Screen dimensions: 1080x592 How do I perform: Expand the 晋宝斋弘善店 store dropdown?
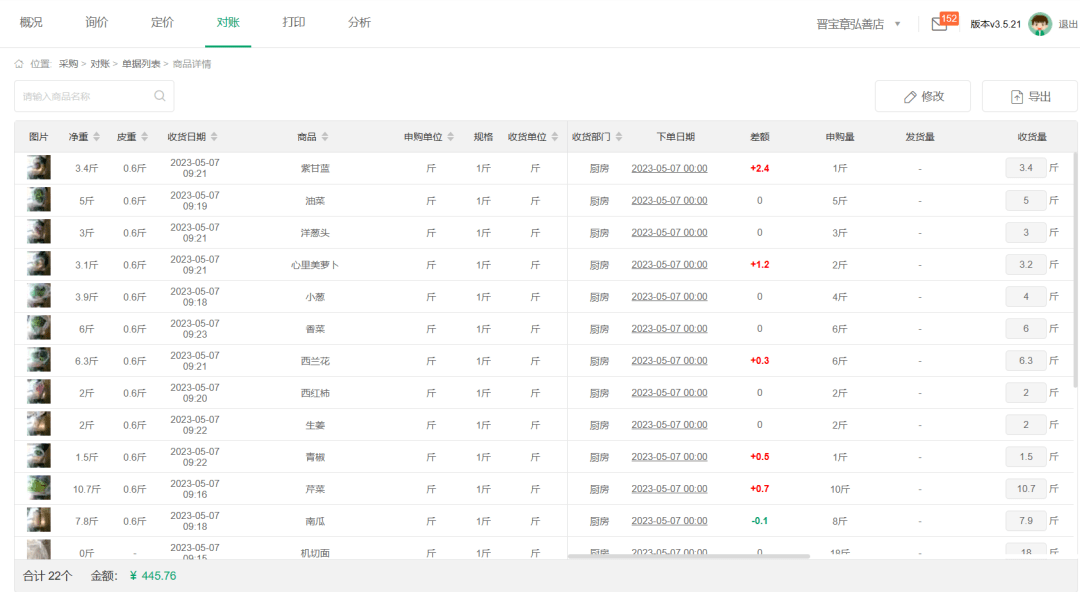click(897, 24)
